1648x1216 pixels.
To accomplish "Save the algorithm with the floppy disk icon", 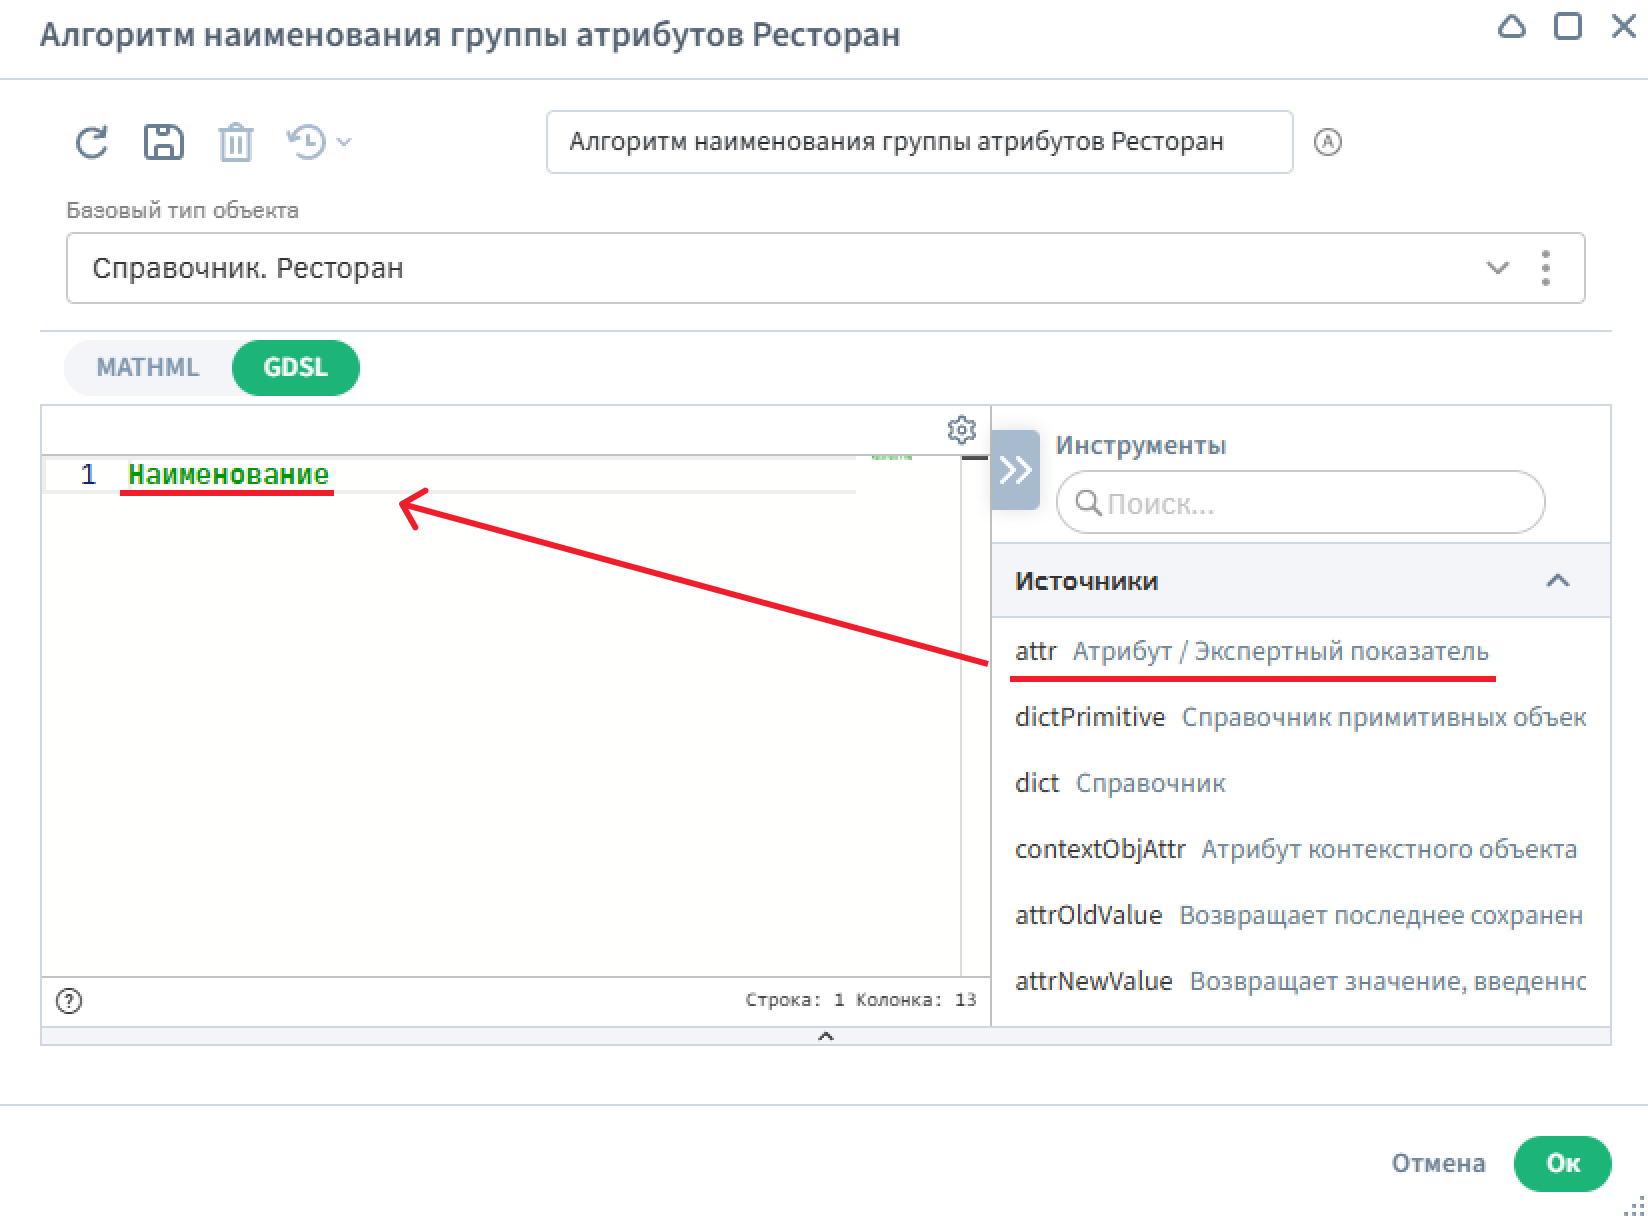I will pos(164,142).
